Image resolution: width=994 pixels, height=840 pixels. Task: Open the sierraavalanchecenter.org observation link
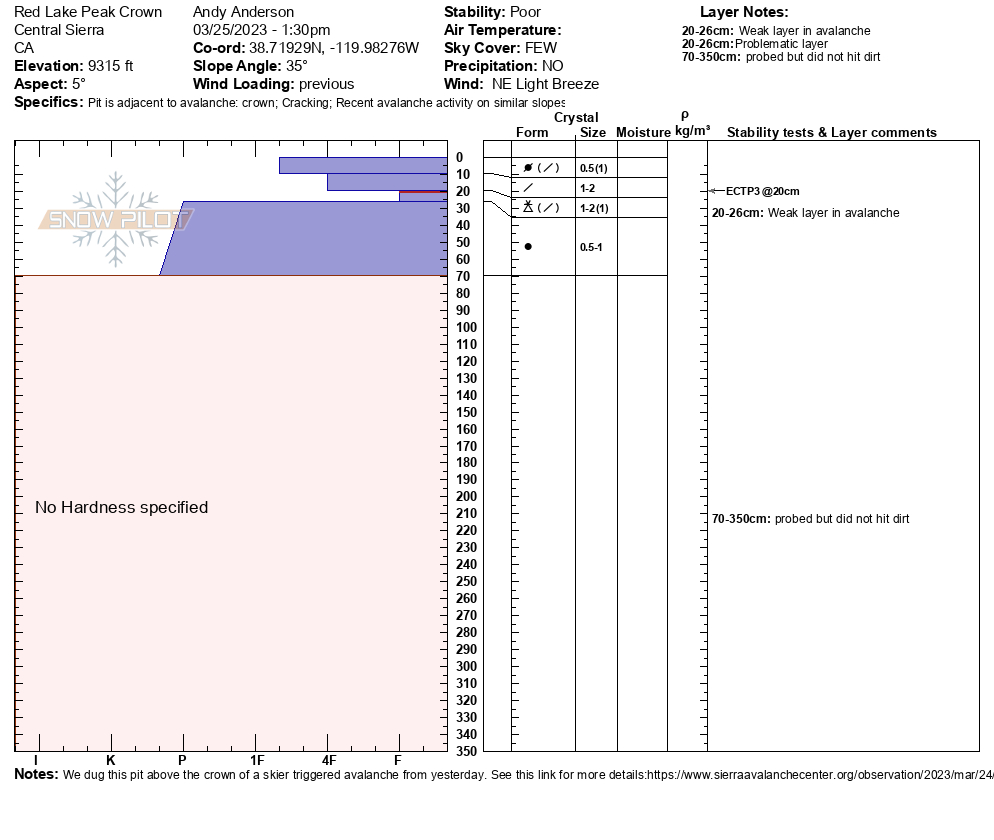point(820,775)
